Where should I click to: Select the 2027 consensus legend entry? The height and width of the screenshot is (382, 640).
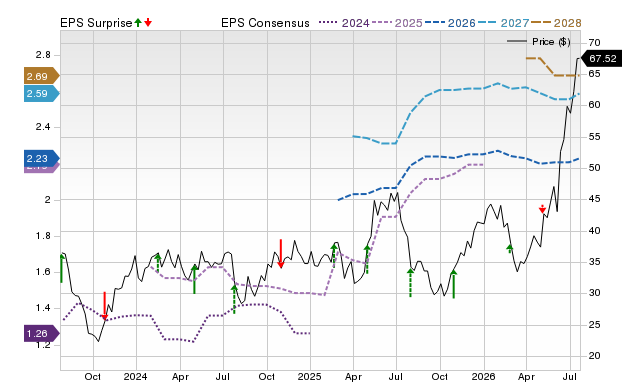pos(503,23)
